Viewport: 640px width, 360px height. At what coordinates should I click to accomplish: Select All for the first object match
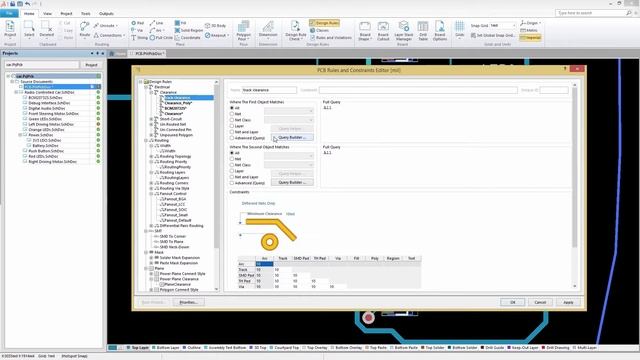pos(232,108)
